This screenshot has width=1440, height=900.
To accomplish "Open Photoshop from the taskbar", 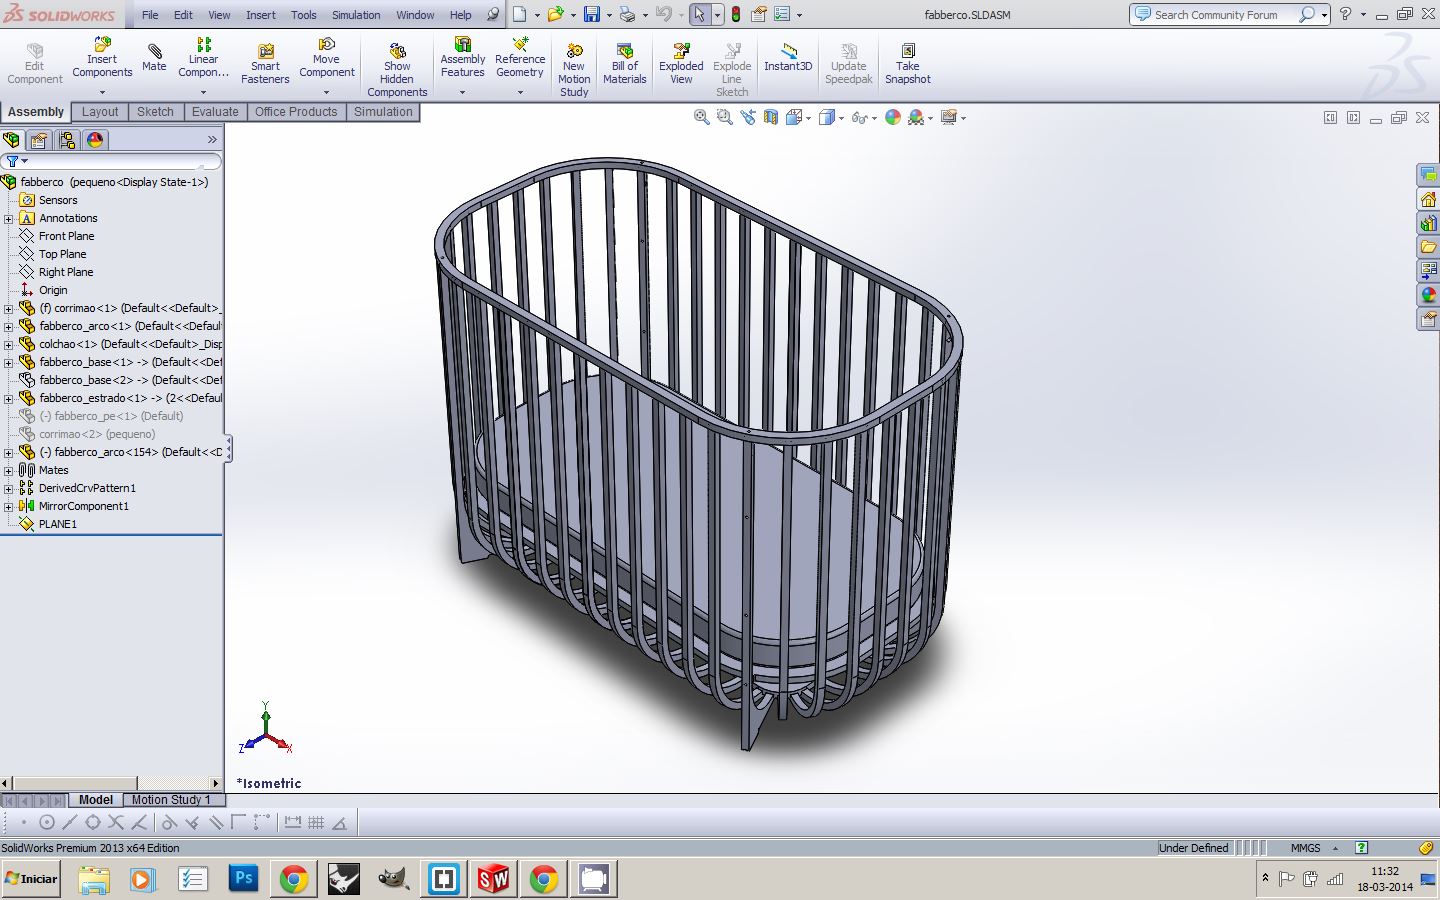I will click(243, 879).
